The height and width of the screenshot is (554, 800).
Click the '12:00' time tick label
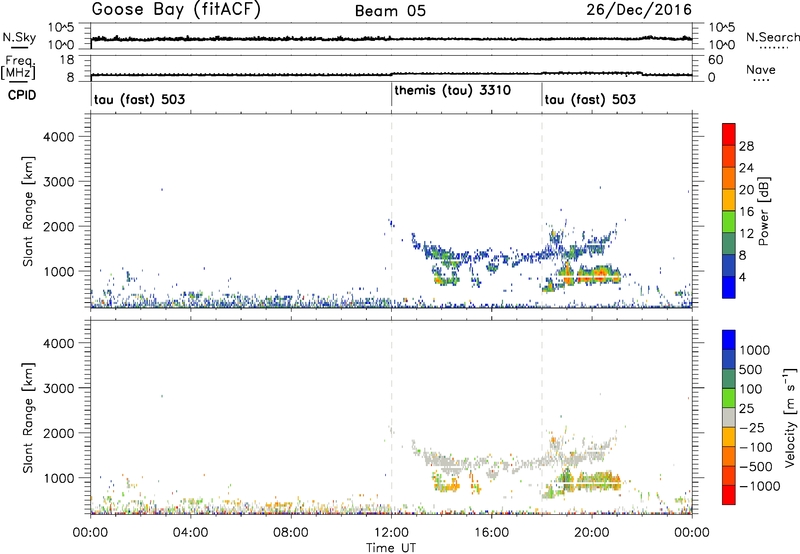pyautogui.click(x=391, y=533)
